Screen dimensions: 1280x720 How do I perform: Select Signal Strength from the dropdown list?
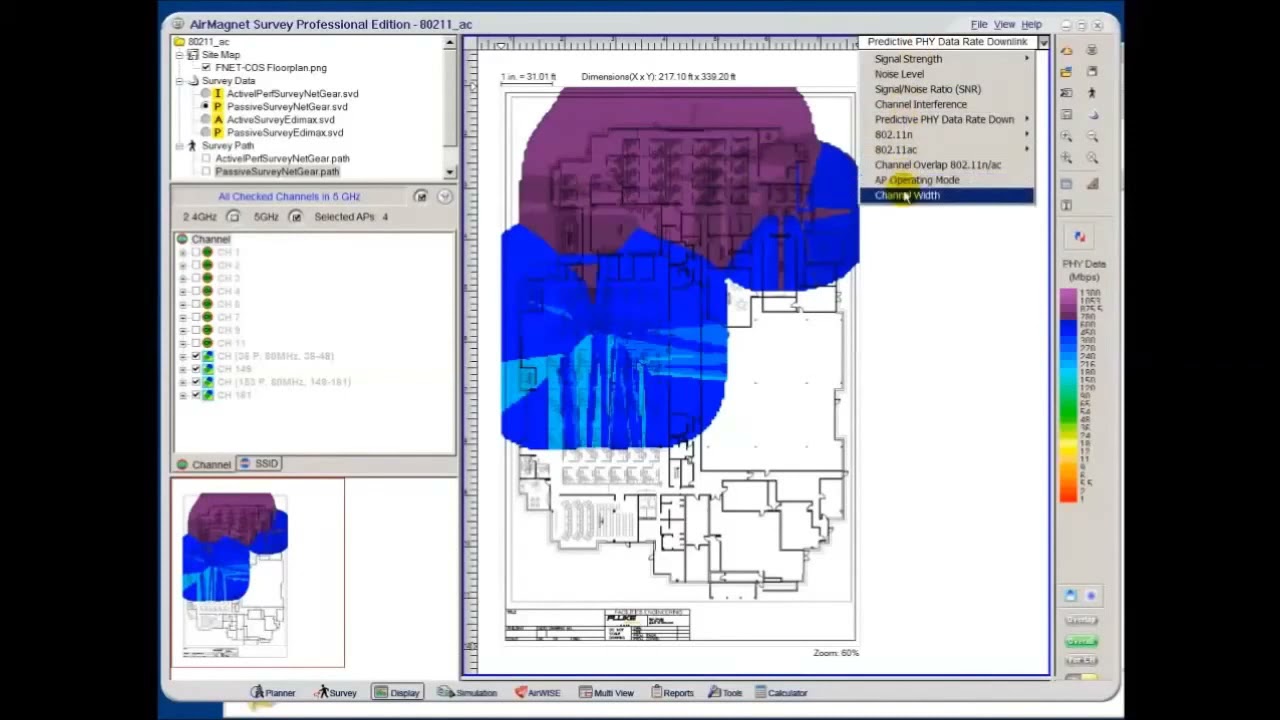[x=947, y=59]
